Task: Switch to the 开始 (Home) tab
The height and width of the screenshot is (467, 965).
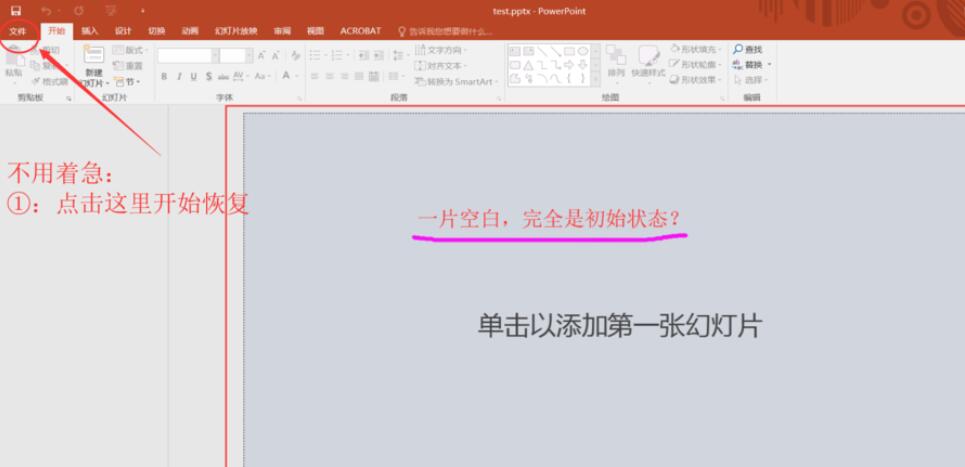Action: pos(57,31)
